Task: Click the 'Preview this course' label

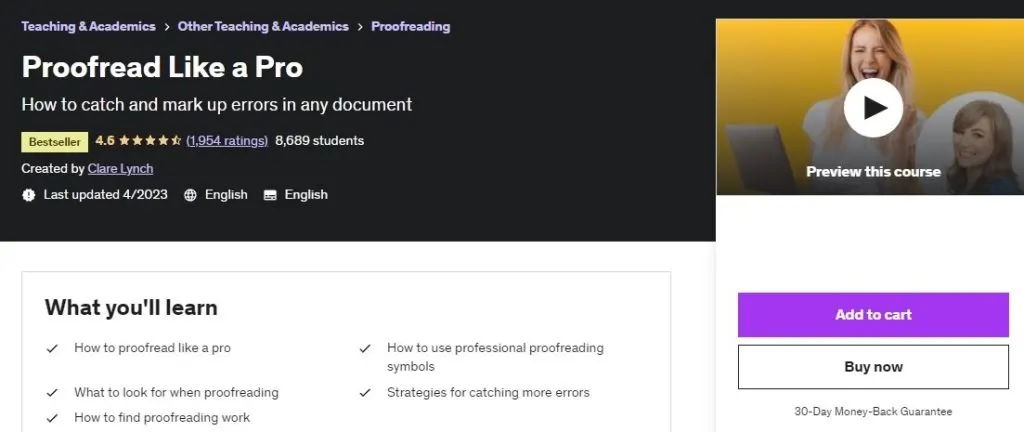Action: [x=873, y=172]
